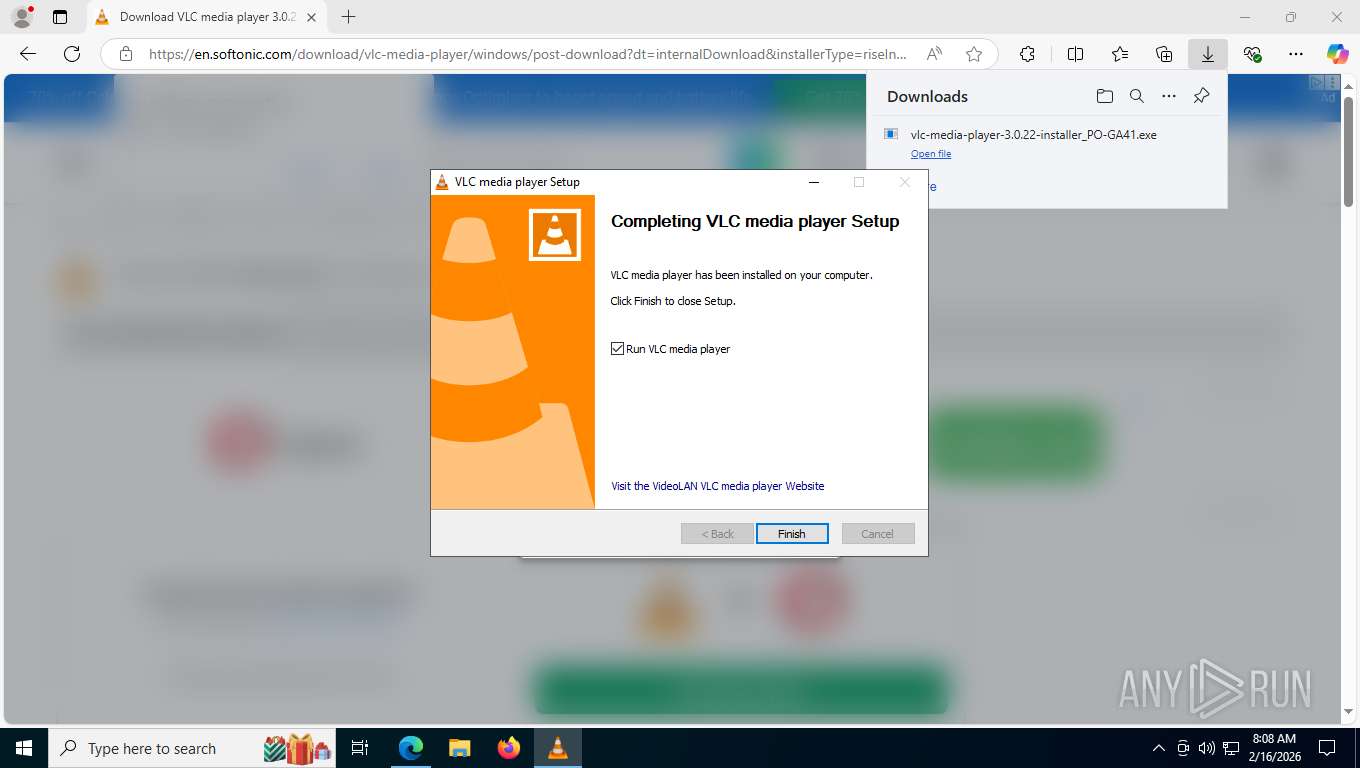Open tab actions menu icon
This screenshot has height=768, width=1360.
pos(60,17)
